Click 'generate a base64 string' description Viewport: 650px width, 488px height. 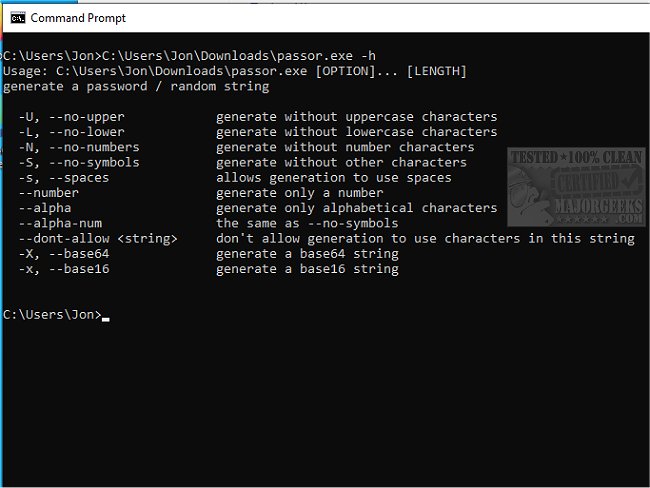(307, 254)
